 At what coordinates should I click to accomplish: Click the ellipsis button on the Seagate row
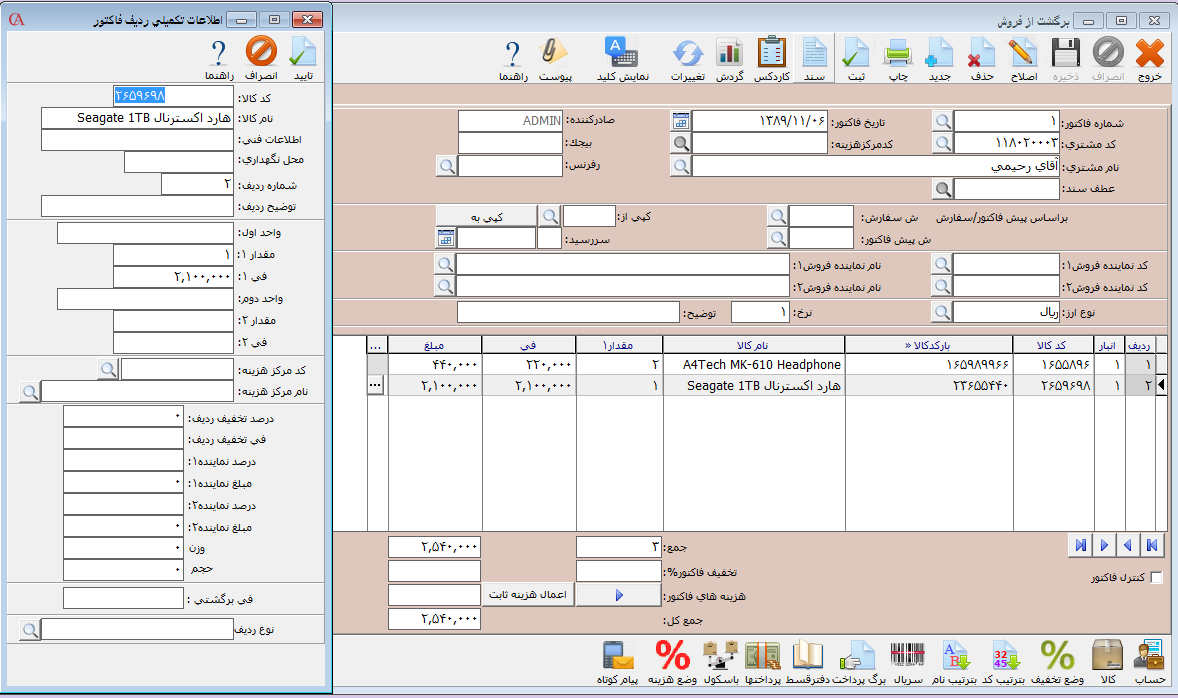pos(376,385)
